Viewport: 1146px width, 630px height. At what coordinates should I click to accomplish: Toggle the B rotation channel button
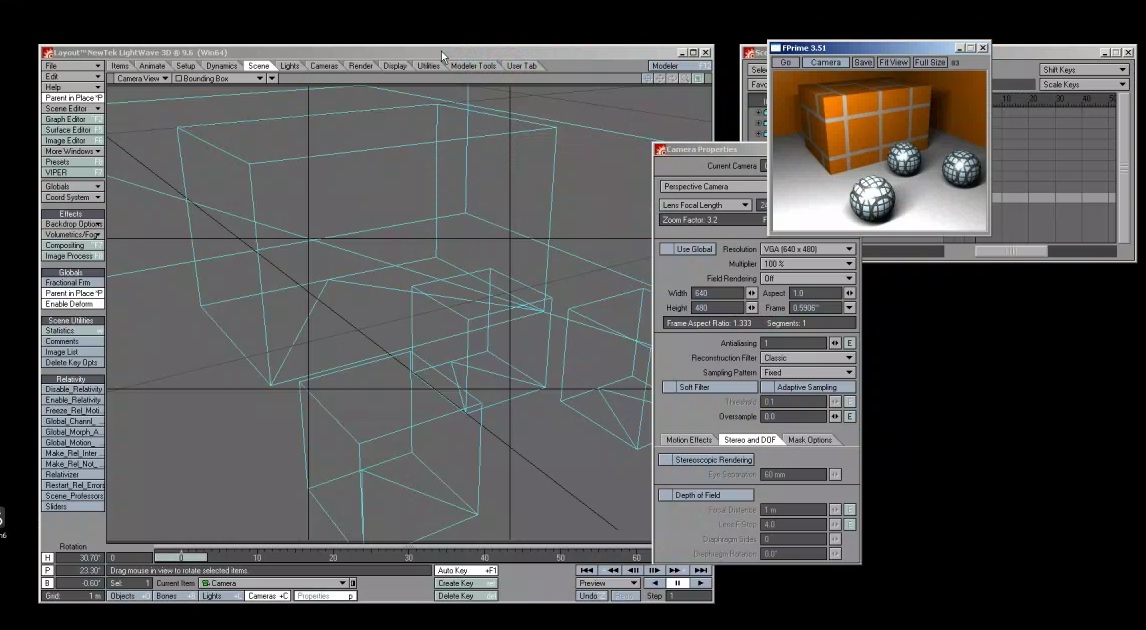coord(48,583)
